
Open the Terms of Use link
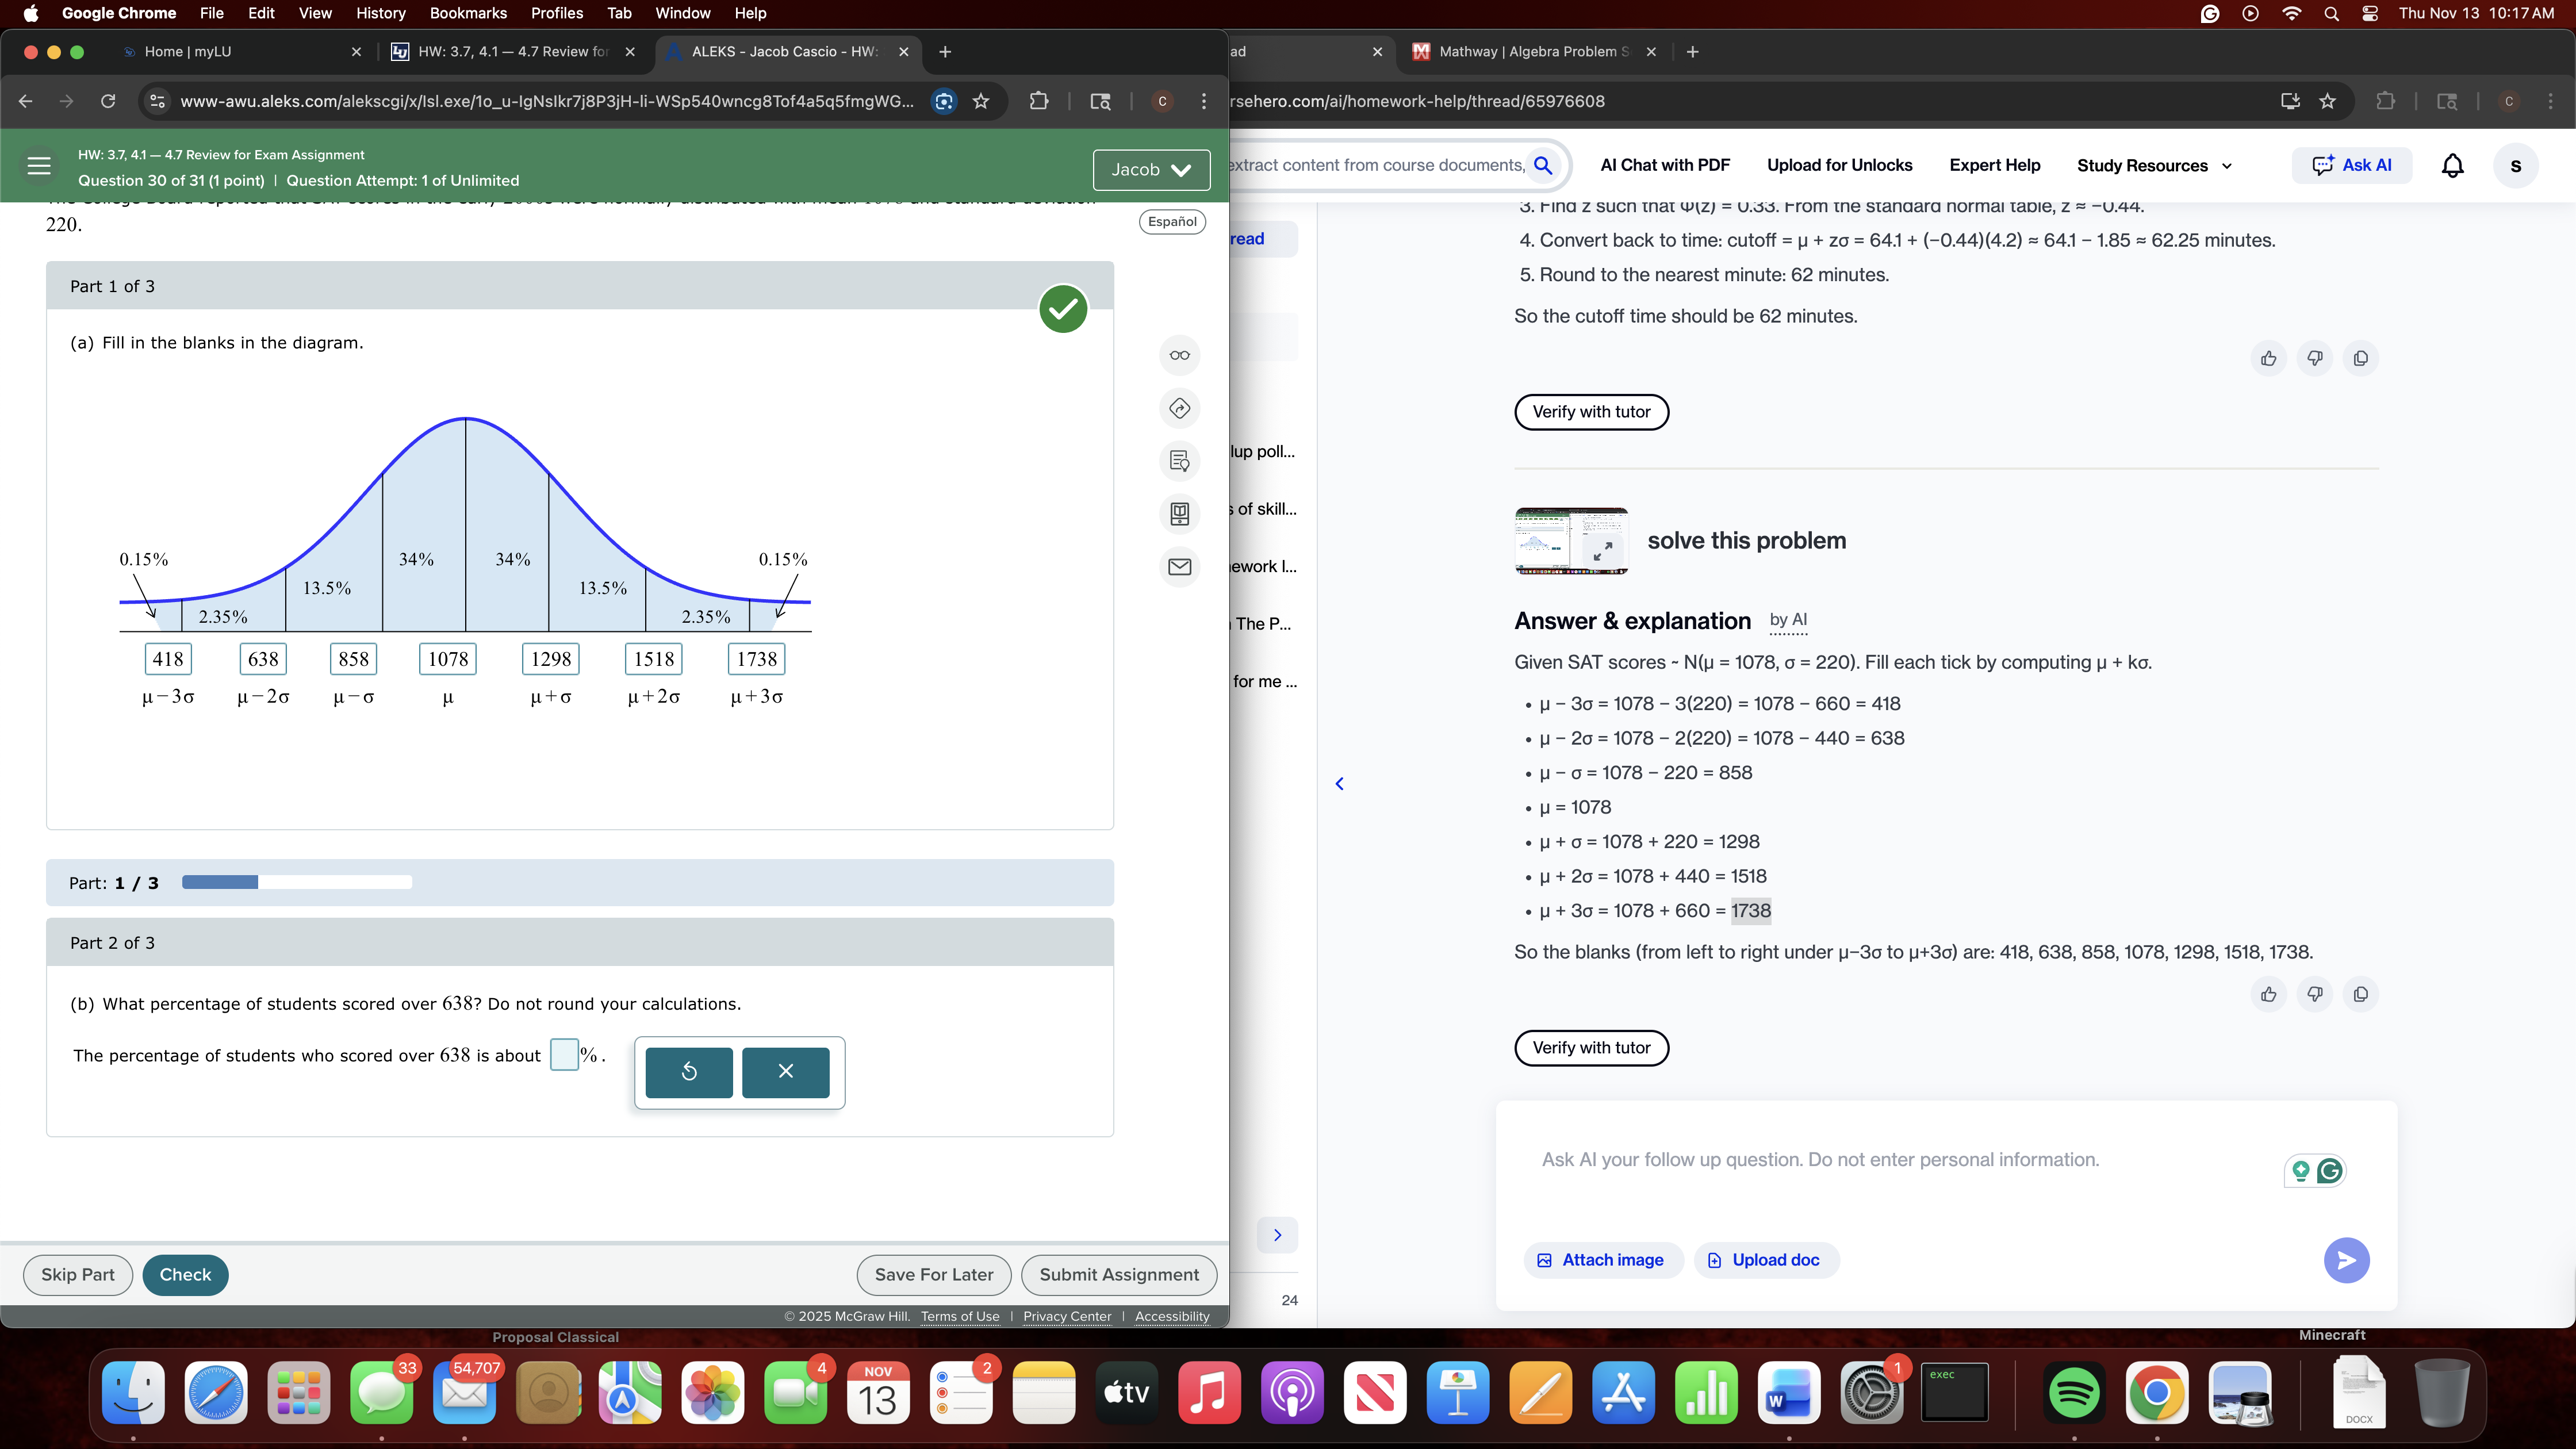(959, 1317)
